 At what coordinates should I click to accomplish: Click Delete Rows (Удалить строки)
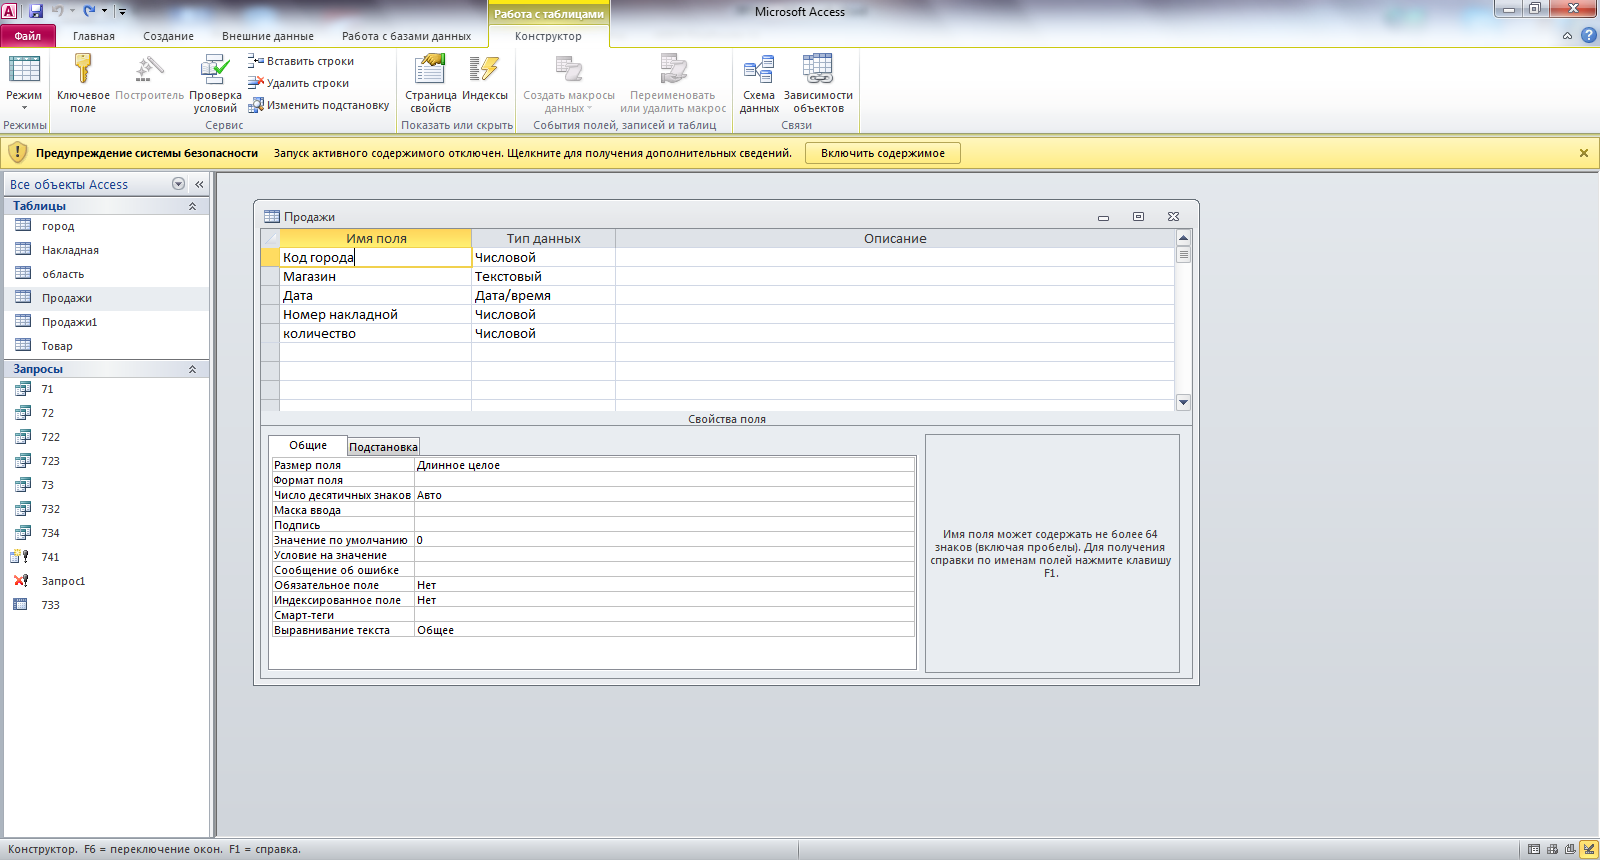[x=299, y=83]
